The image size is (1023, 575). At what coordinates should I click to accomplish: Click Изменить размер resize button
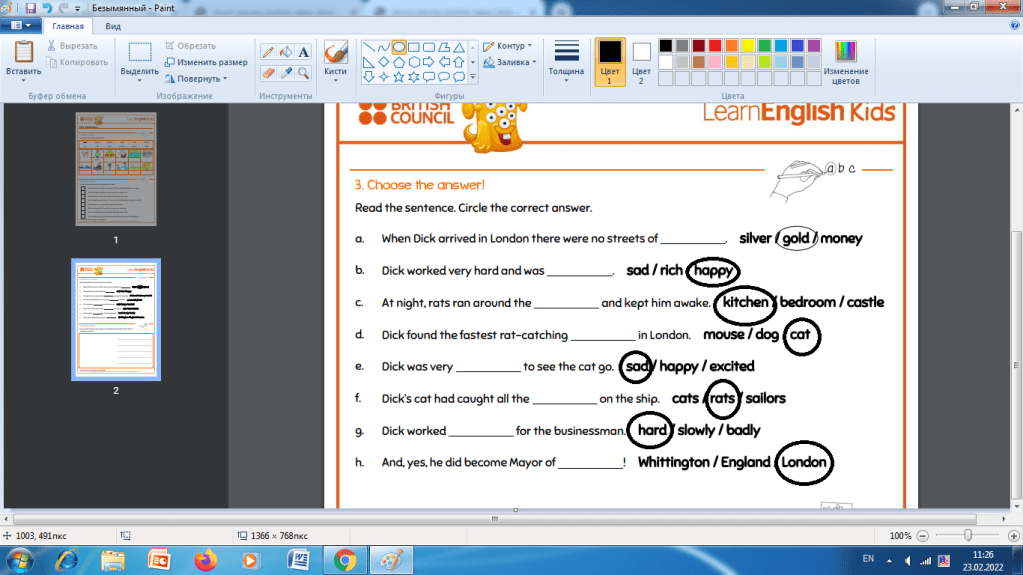(205, 62)
